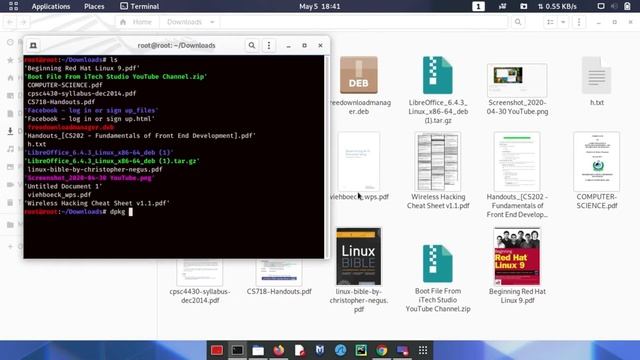The height and width of the screenshot is (360, 640).
Task: Click the search icon in file manager
Action: (x=518, y=22)
